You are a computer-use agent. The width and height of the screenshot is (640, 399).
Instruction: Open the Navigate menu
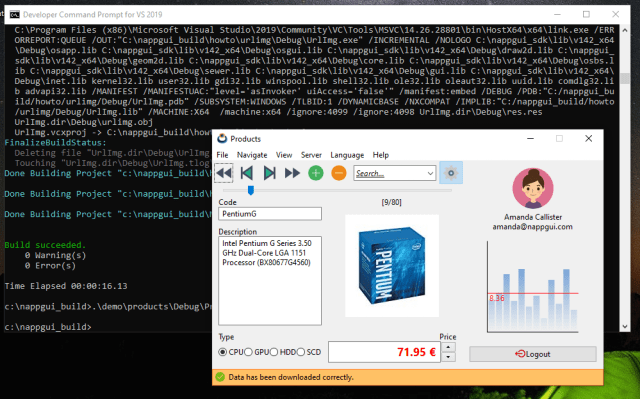pos(252,155)
